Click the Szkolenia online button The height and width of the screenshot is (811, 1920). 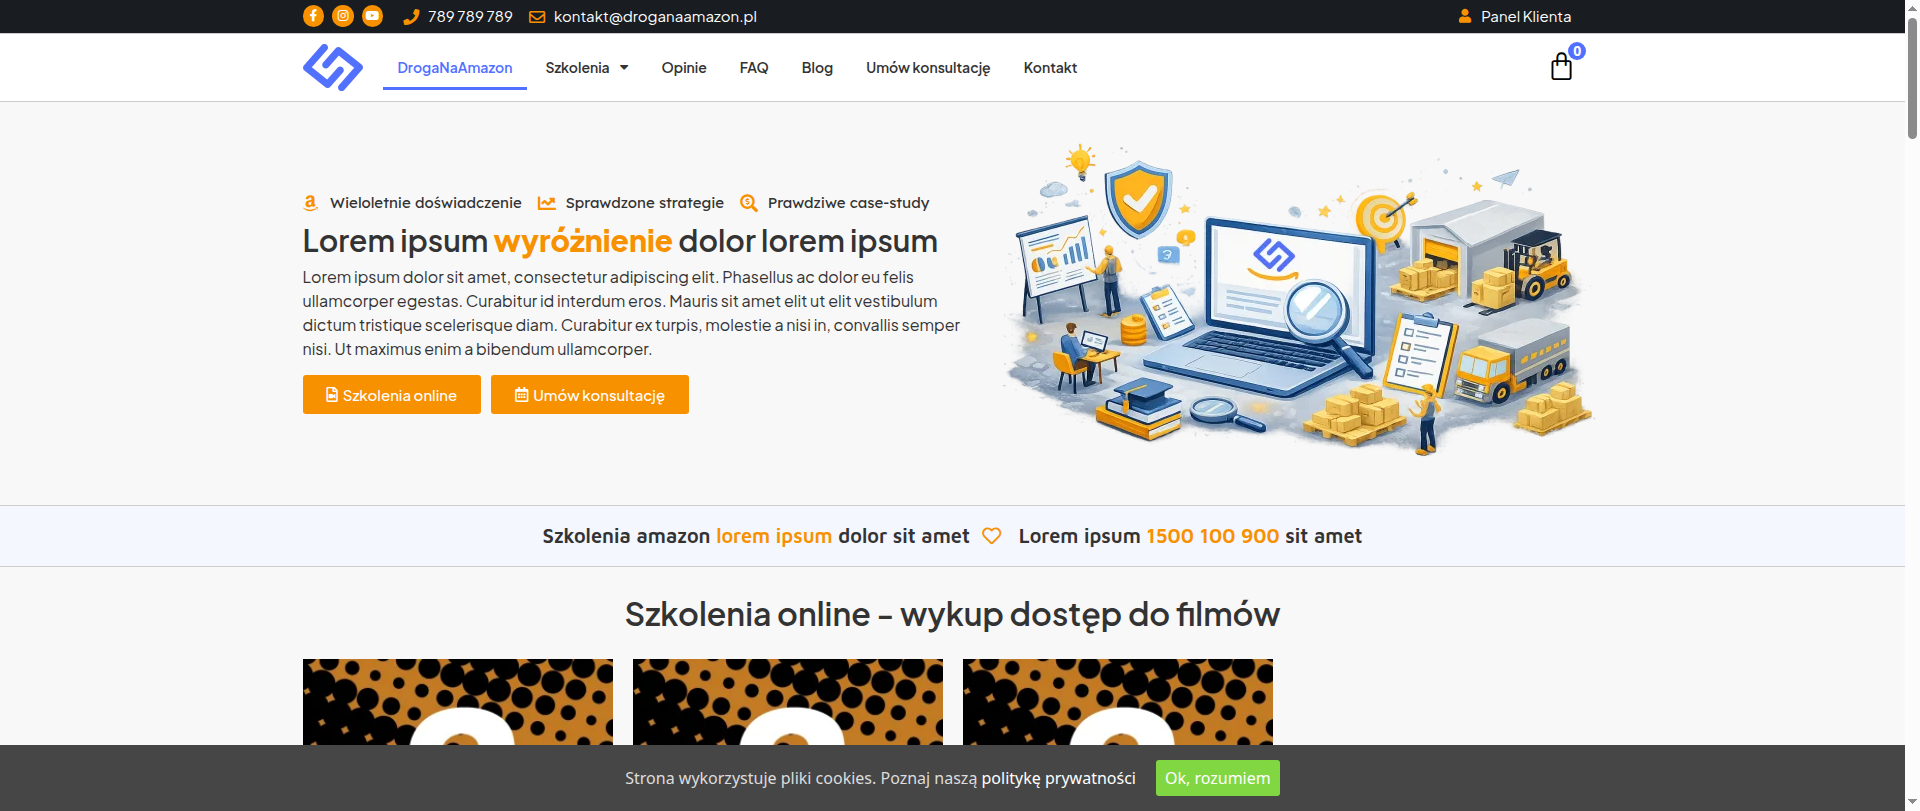tap(392, 395)
